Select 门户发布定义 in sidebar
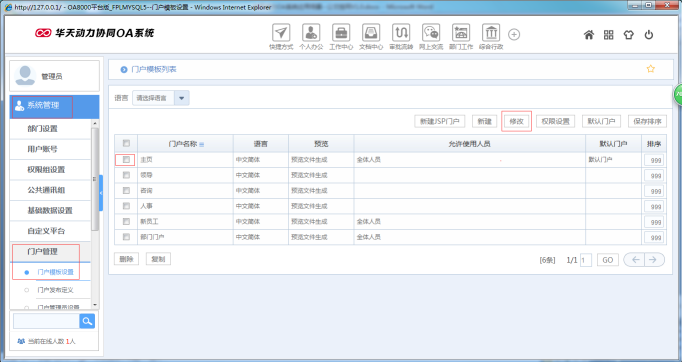Image resolution: width=682 pixels, height=362 pixels. pos(55,290)
